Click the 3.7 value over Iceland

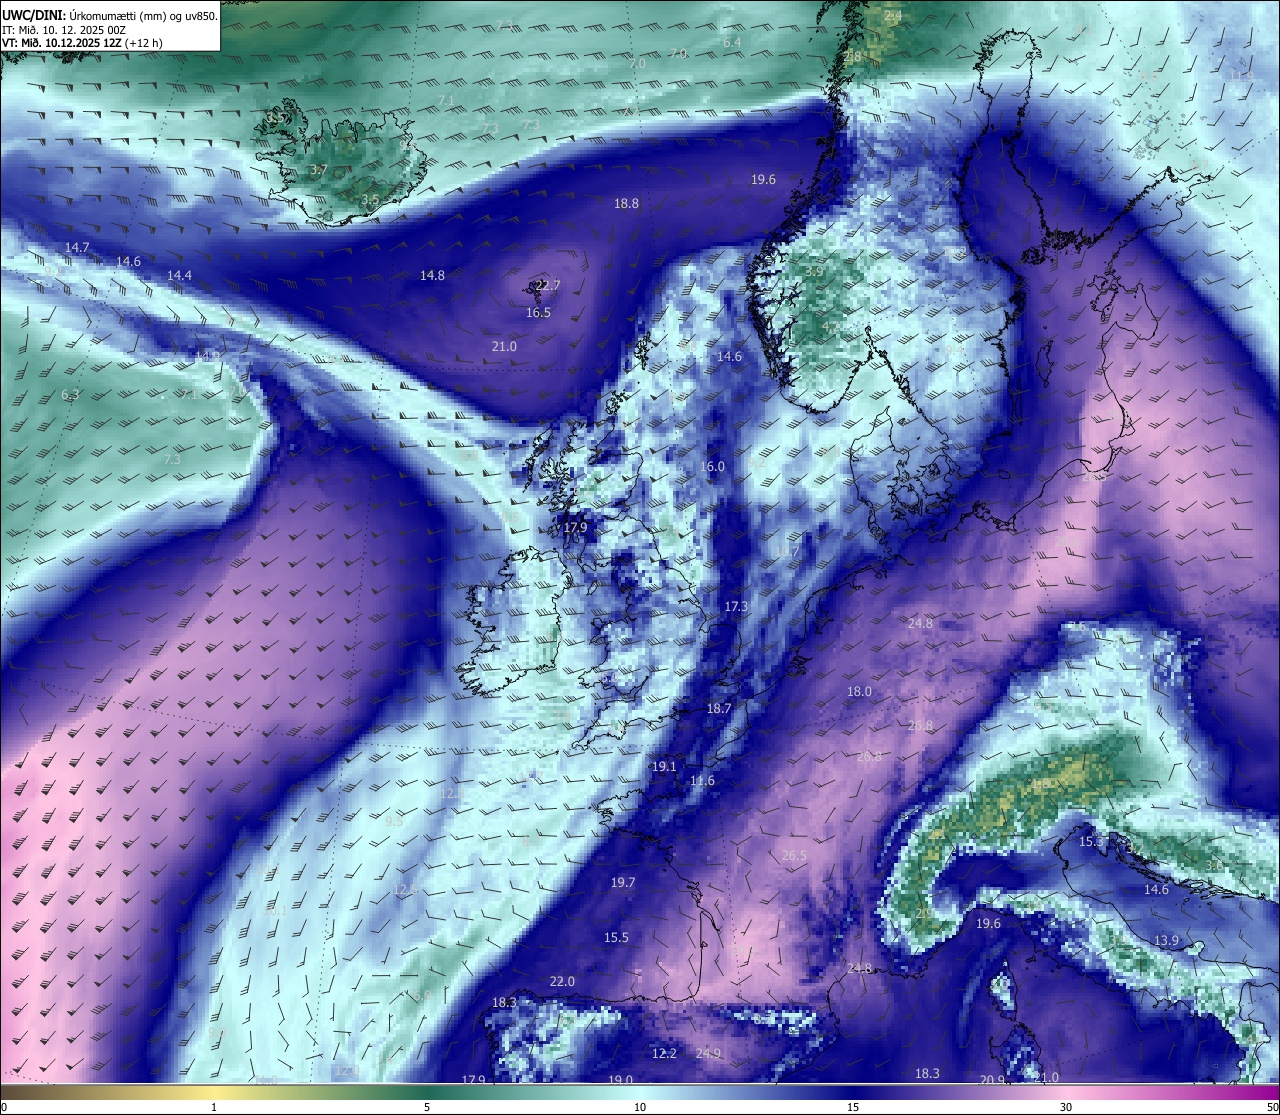click(x=318, y=170)
